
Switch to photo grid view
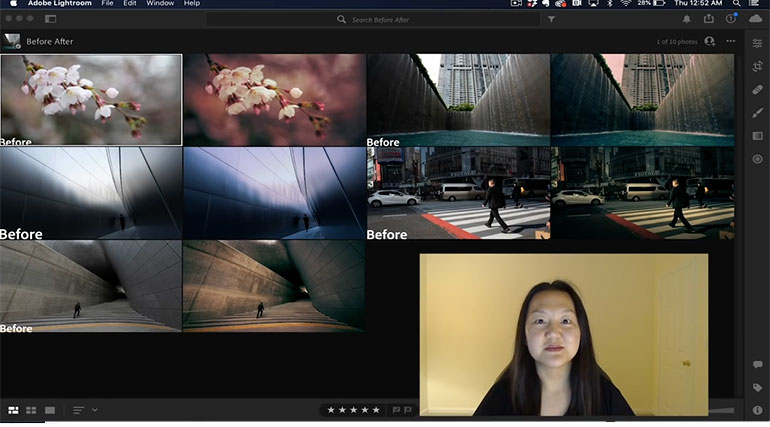point(14,410)
